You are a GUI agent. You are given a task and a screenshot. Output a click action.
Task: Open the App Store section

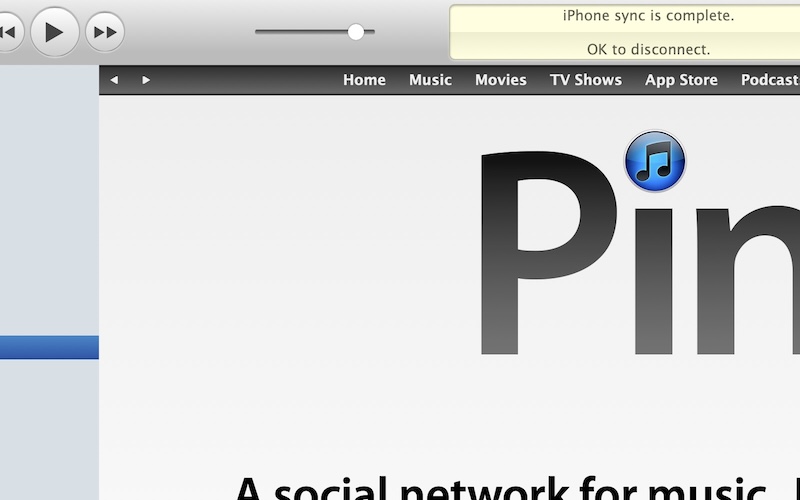tap(681, 80)
